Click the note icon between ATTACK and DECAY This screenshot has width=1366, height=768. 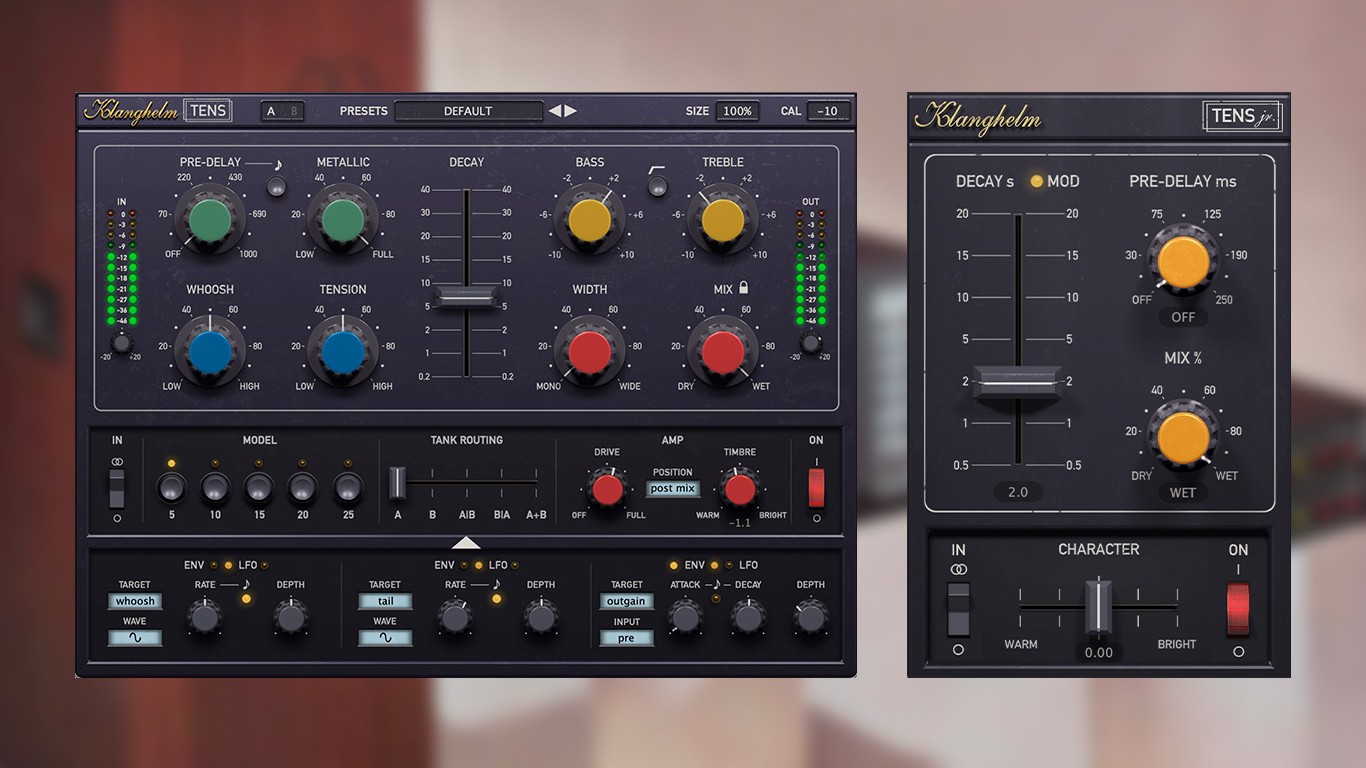point(717,584)
